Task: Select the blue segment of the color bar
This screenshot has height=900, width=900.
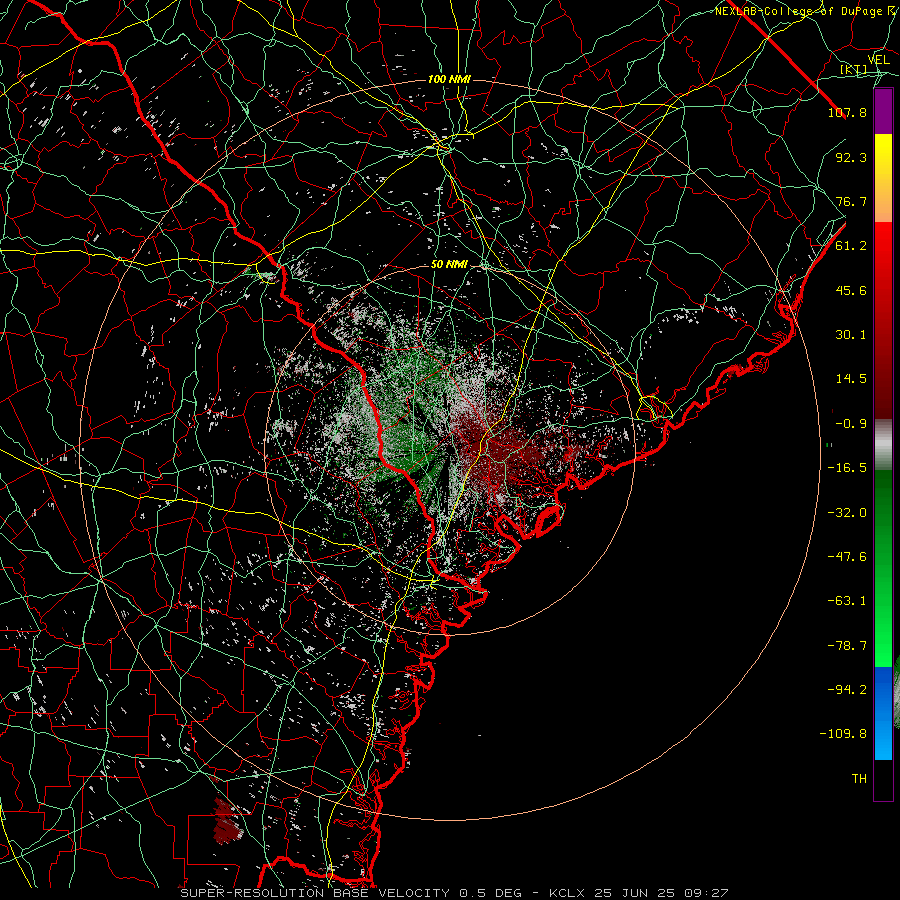Action: point(883,713)
